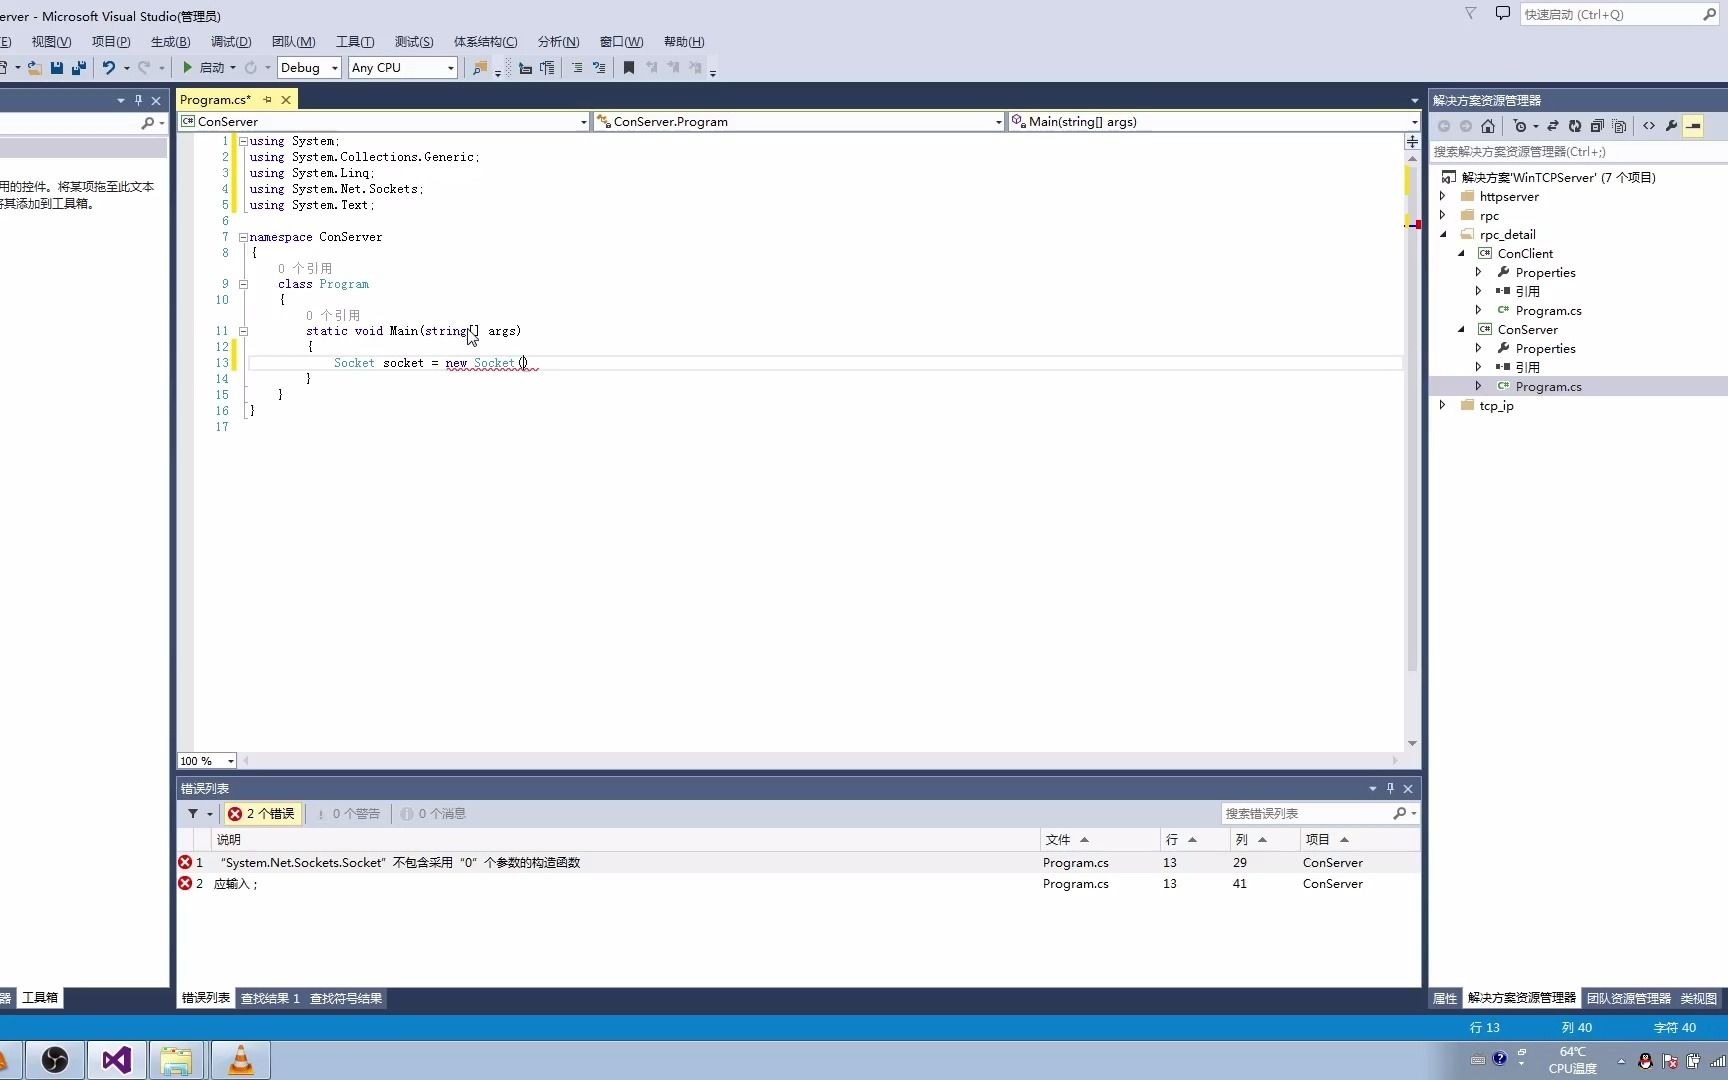Screen dimensions: 1728x1080
Task: Switch to 团队资源管理器 tab
Action: 1628,998
